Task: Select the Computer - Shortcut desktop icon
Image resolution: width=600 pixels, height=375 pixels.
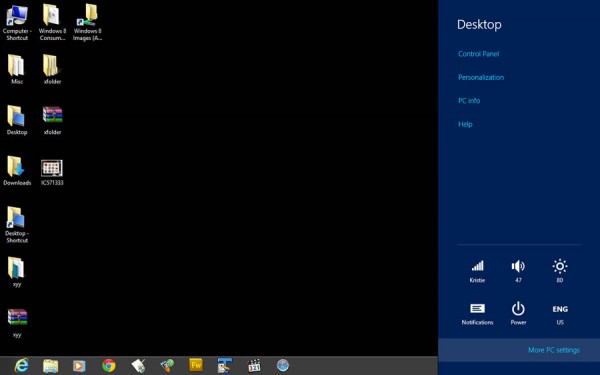Action: (17, 23)
